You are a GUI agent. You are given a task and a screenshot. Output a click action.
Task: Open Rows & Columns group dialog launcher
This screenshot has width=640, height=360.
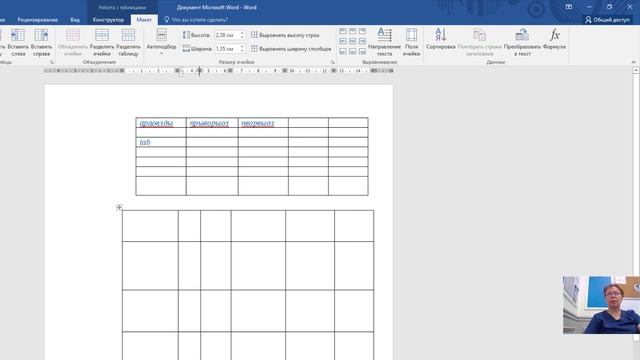coord(52,62)
